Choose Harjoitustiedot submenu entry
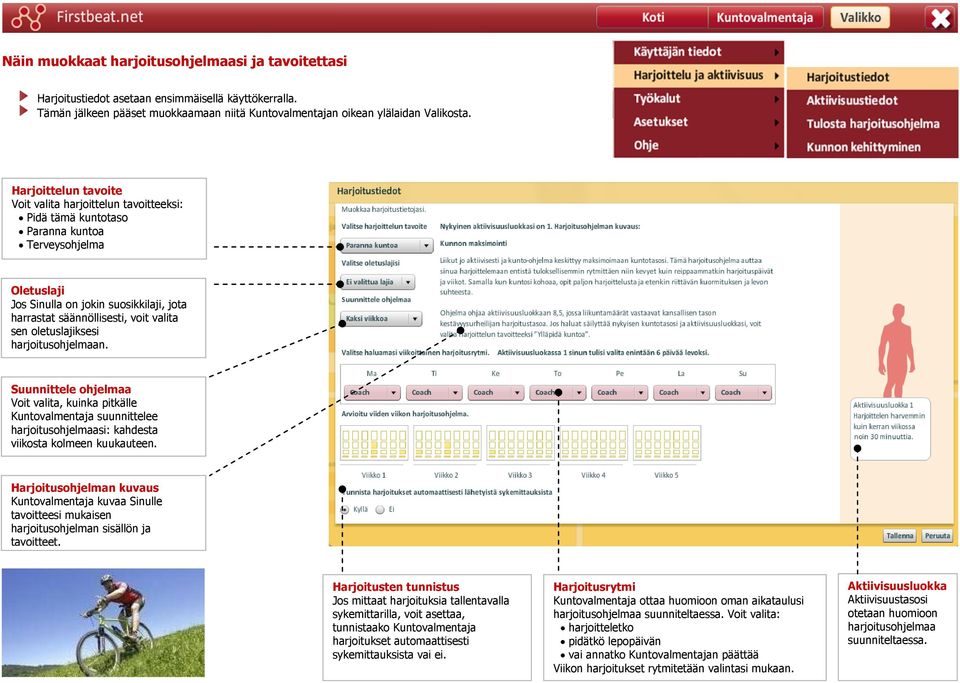960x683 pixels. tap(872, 77)
